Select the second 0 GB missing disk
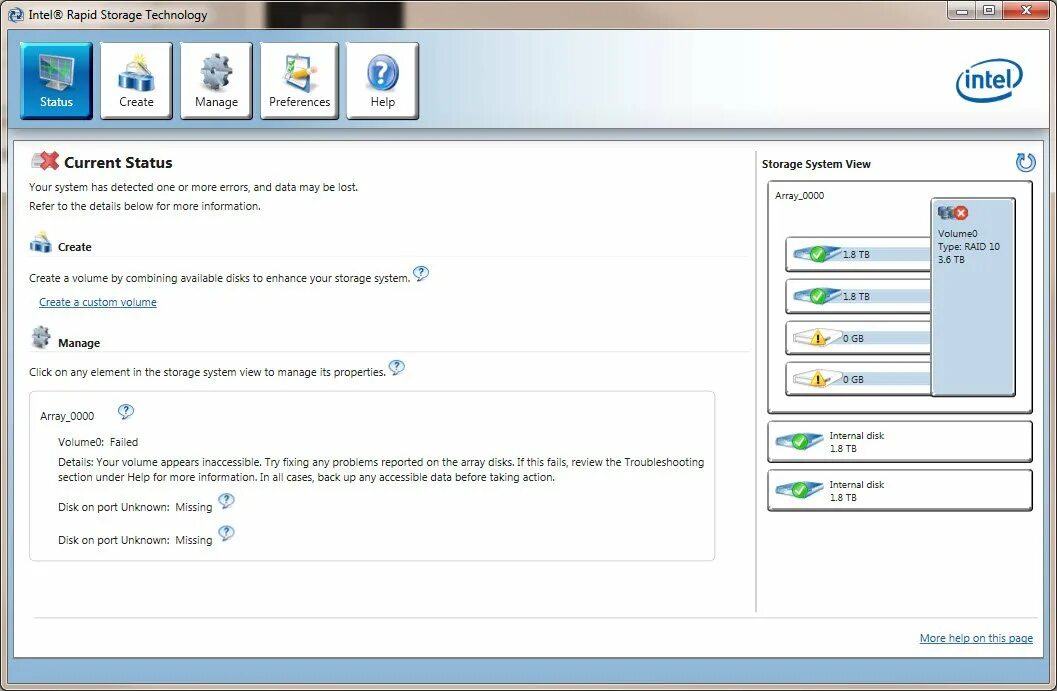 point(858,379)
